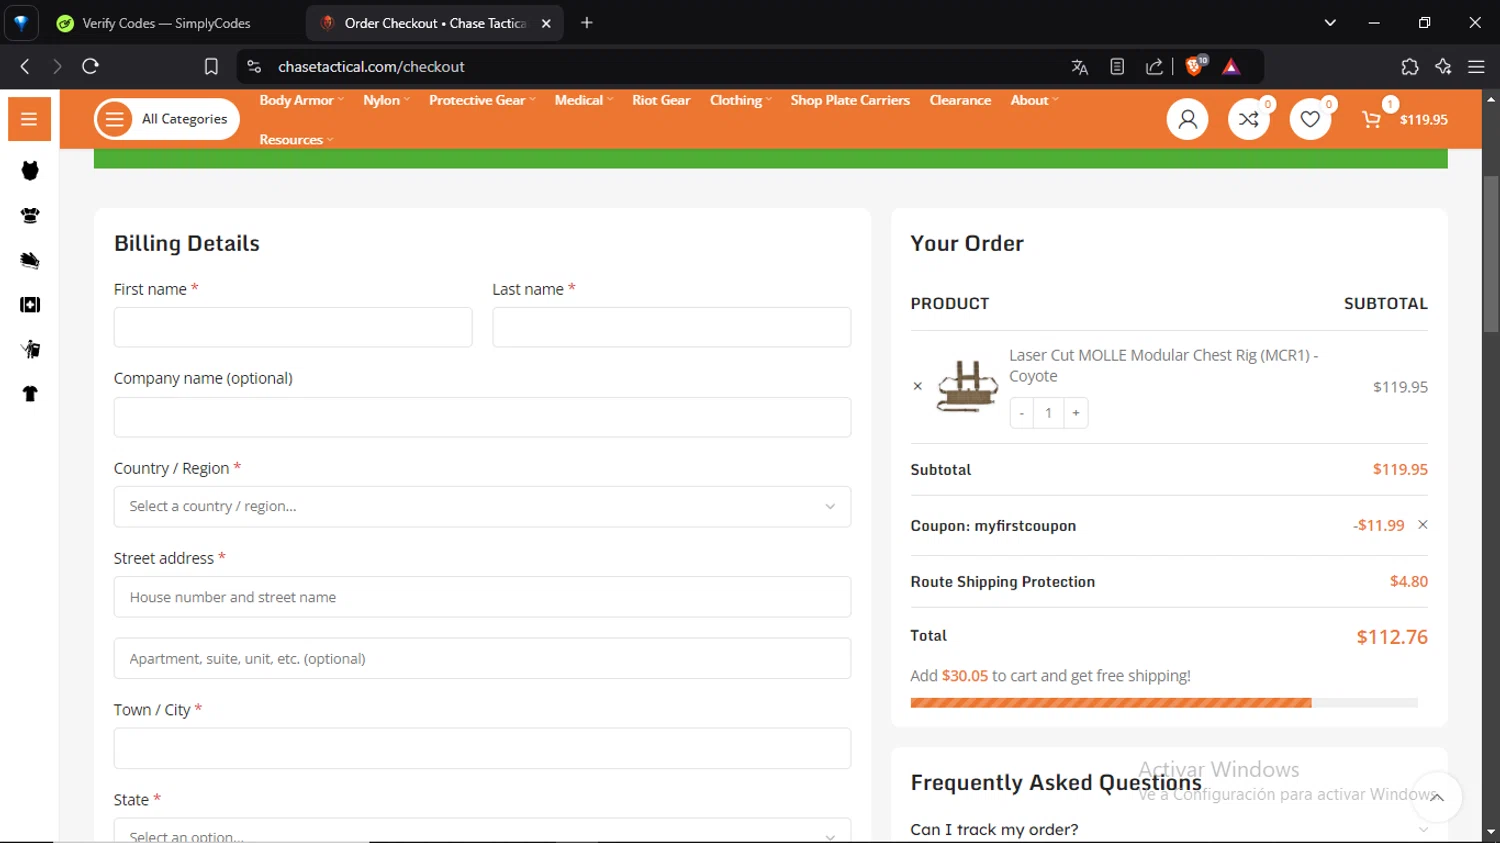The width and height of the screenshot is (1500, 843).
Task: Click the share page icon
Action: coord(1154,67)
